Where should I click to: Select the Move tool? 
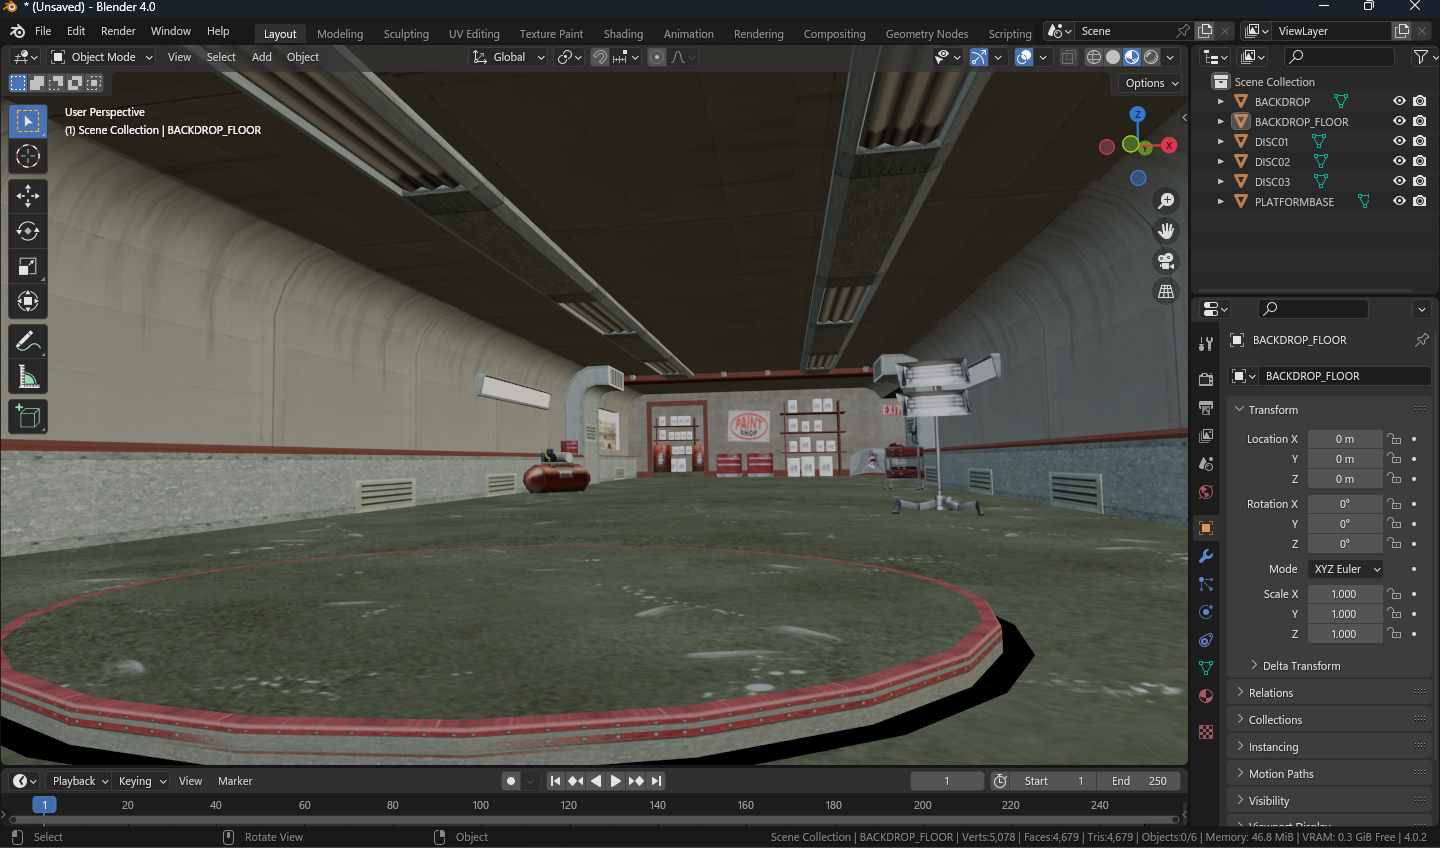tap(28, 196)
